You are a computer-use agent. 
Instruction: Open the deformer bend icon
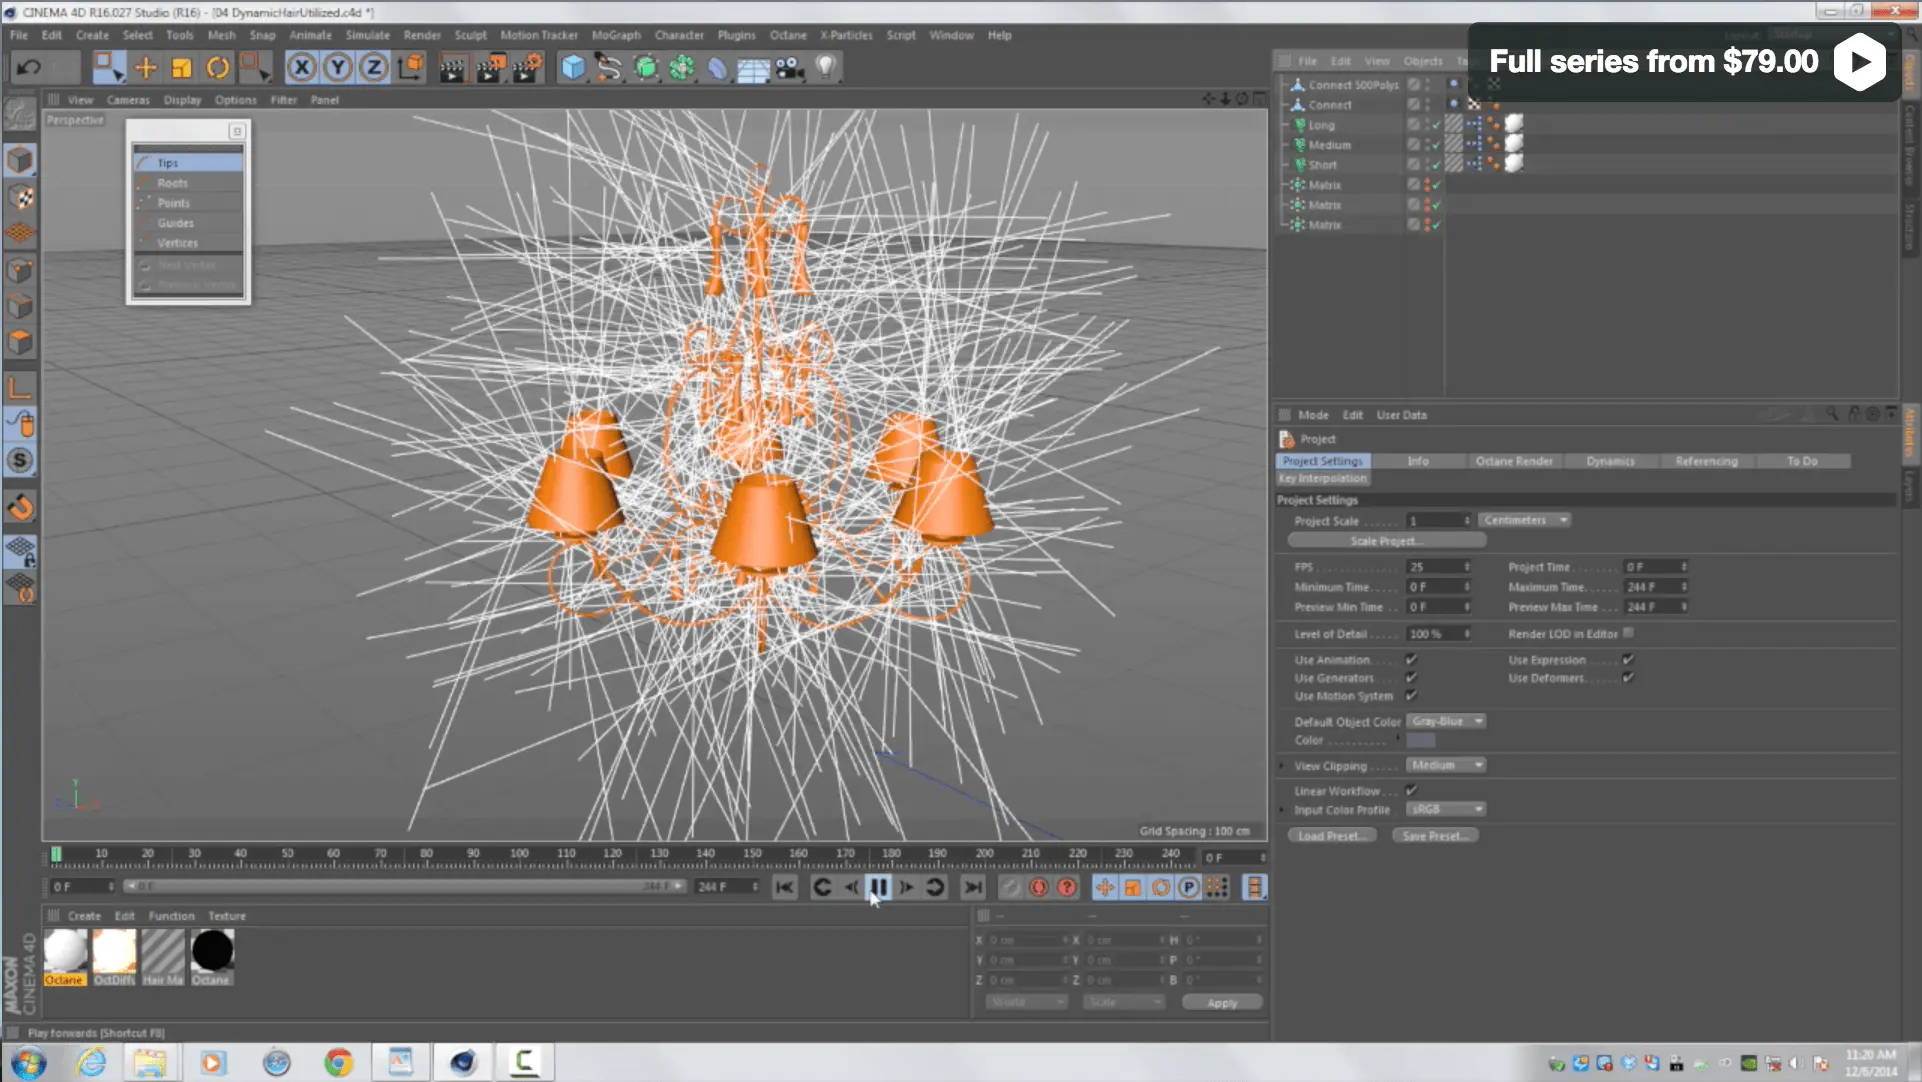718,68
